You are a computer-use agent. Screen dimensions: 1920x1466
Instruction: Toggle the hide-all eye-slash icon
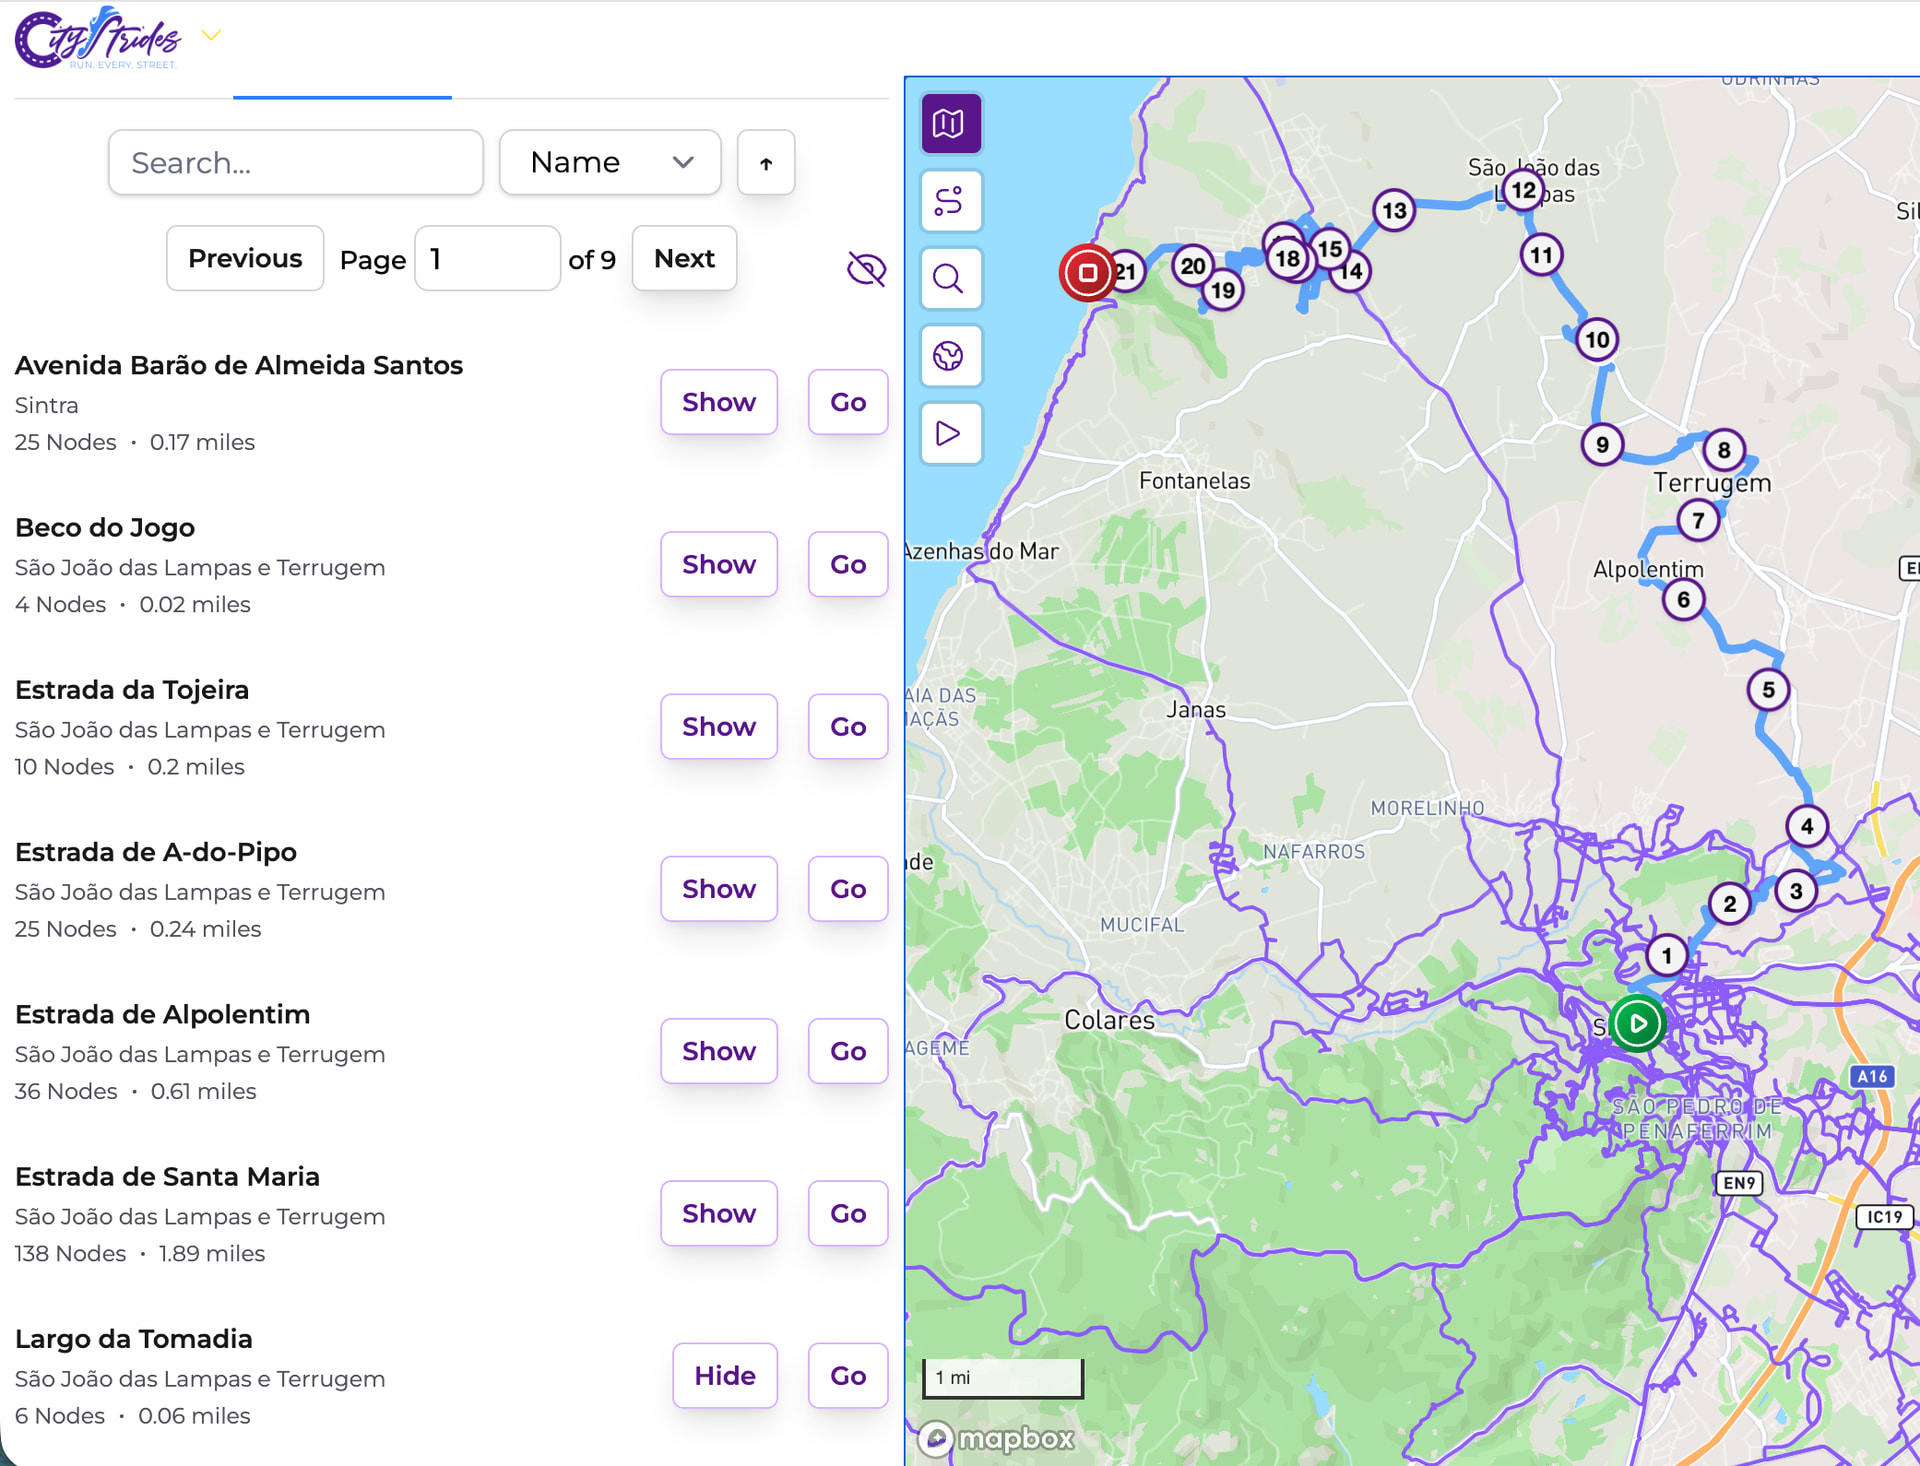point(866,268)
